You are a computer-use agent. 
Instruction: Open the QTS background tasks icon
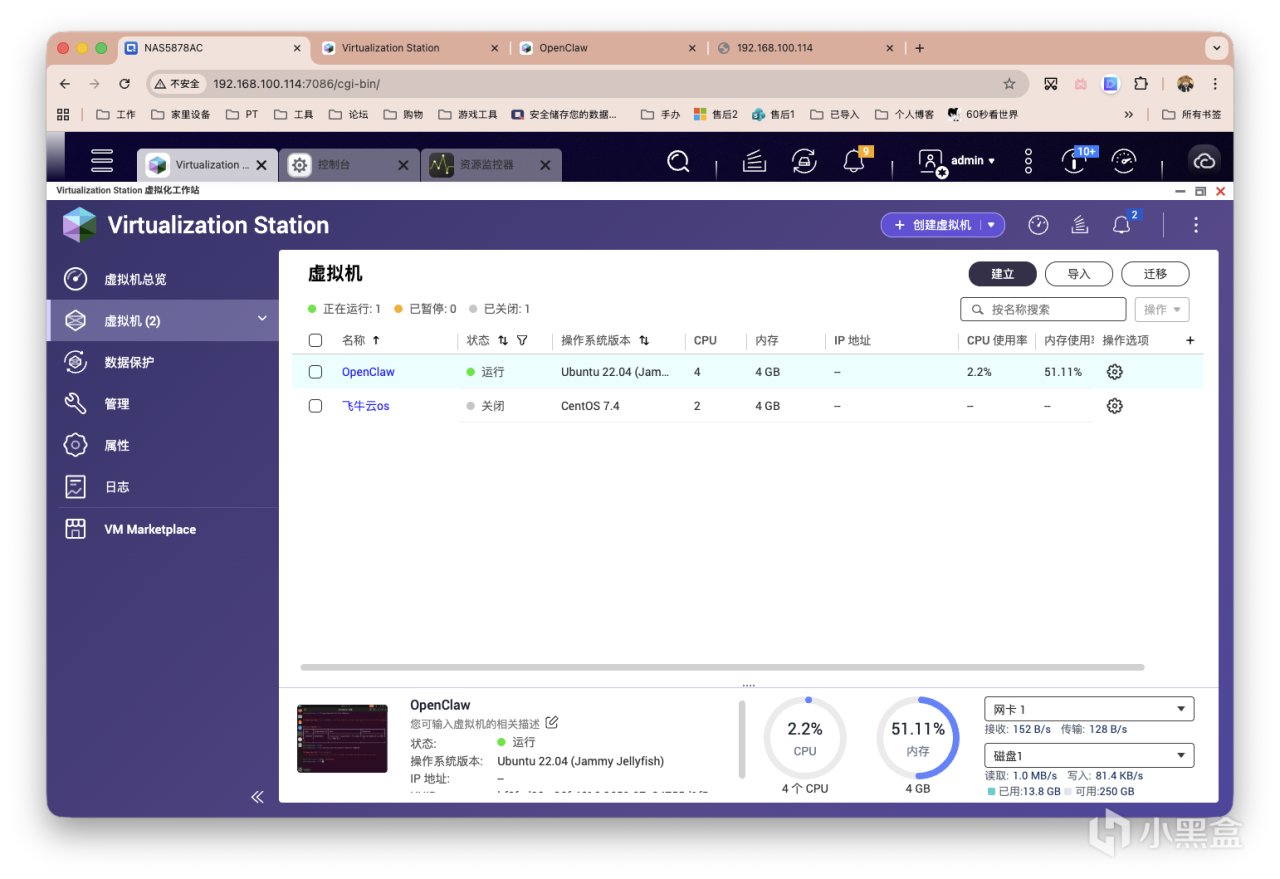pos(754,161)
